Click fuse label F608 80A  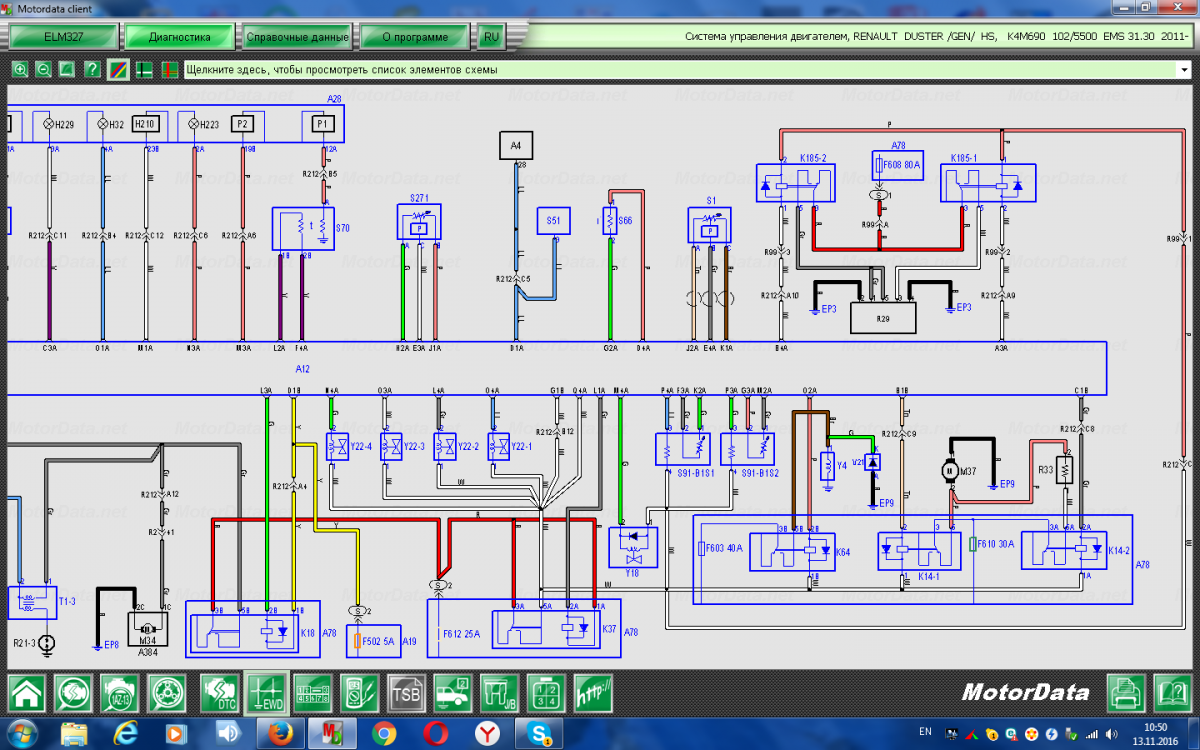click(x=901, y=164)
